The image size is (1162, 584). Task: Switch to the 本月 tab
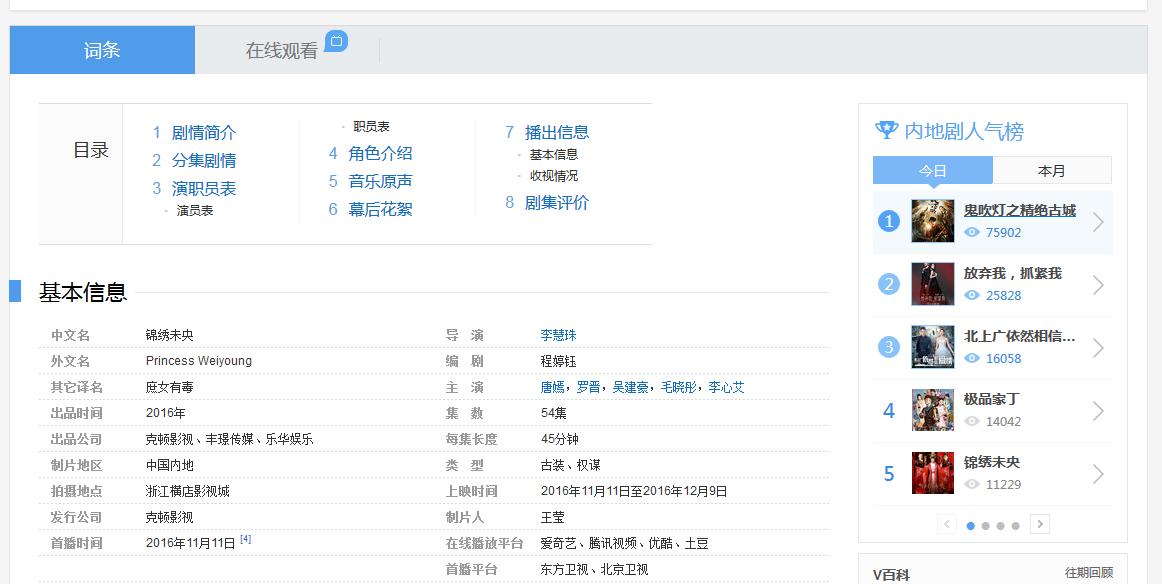click(x=1052, y=169)
